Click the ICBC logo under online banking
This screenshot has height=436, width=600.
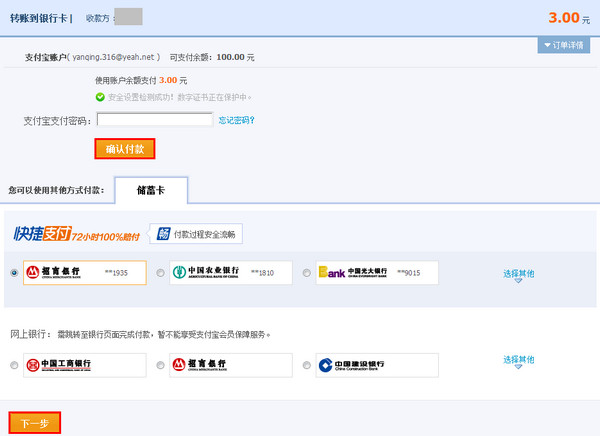click(x=58, y=365)
